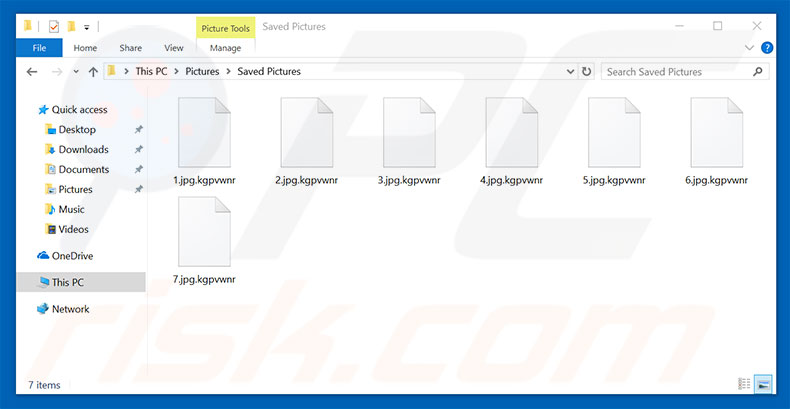Click the Back navigation arrow
The height and width of the screenshot is (409, 790).
click(32, 72)
